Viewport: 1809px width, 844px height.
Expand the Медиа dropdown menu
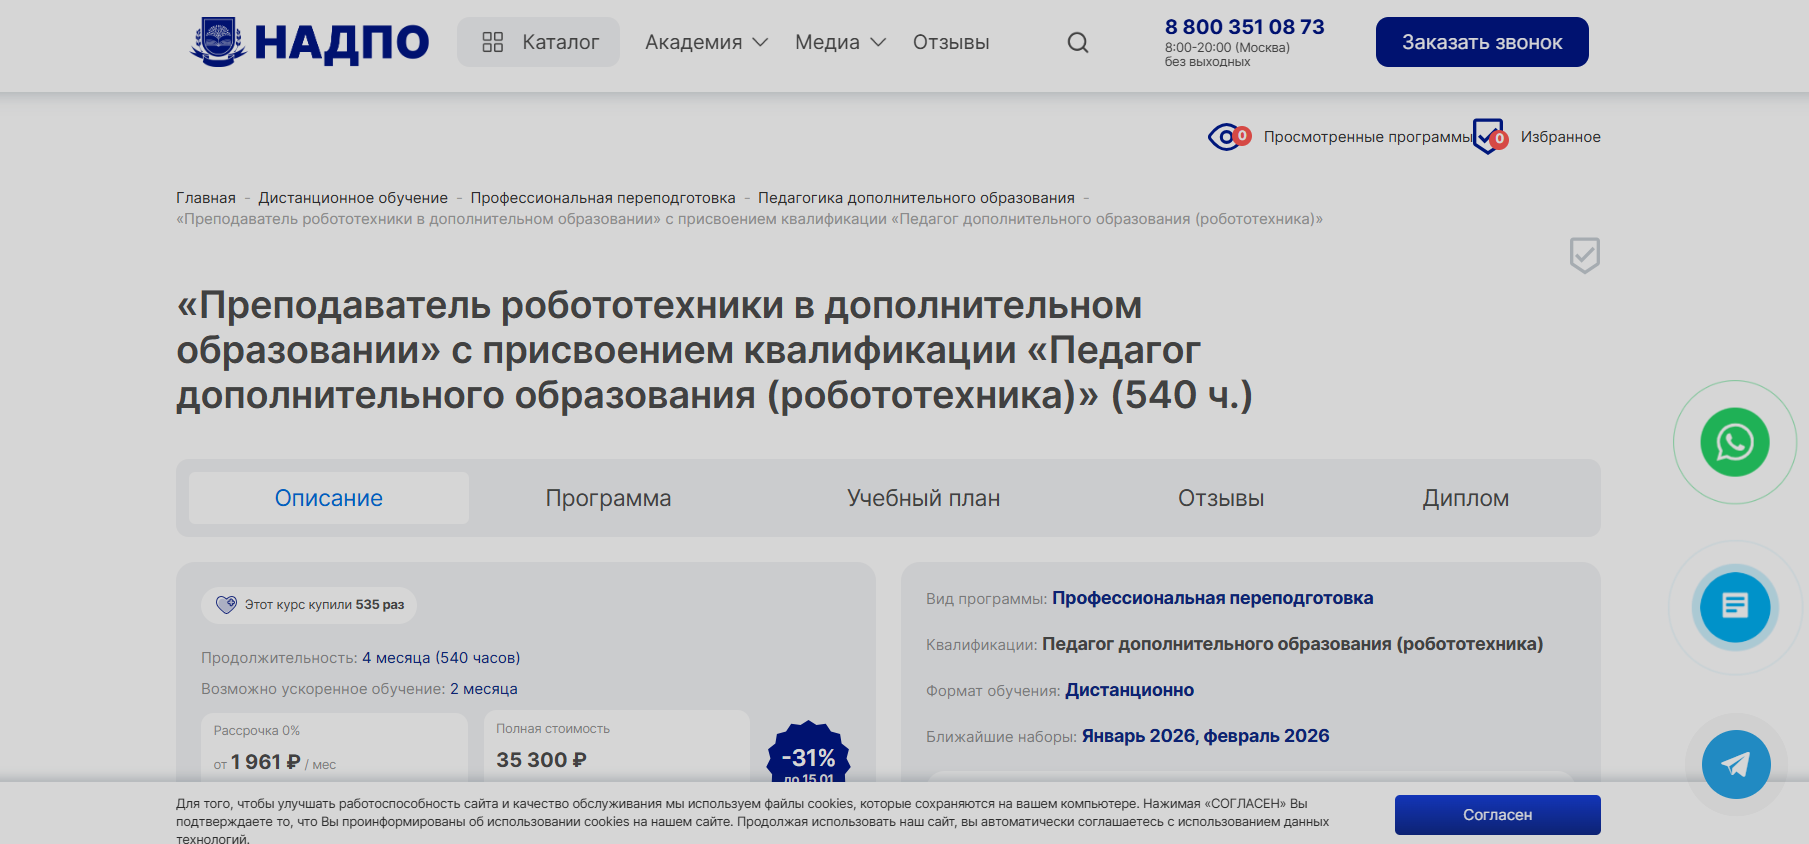click(x=840, y=42)
